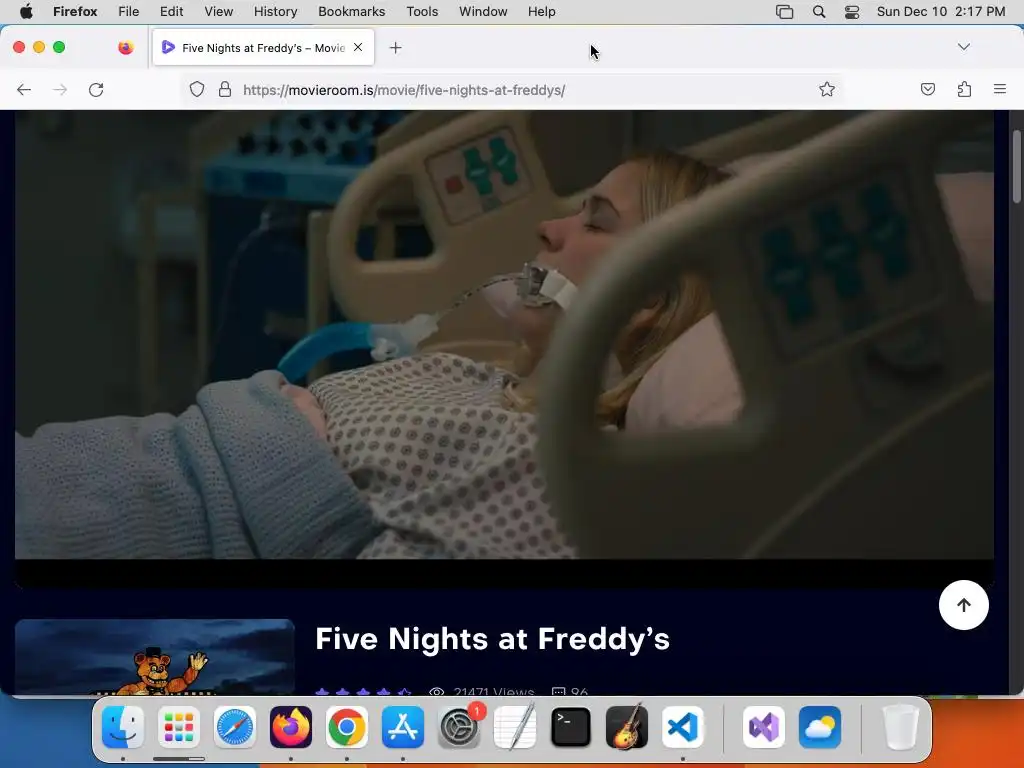The image size is (1024, 768).
Task: Open Finder from the Dock
Action: coord(123,727)
